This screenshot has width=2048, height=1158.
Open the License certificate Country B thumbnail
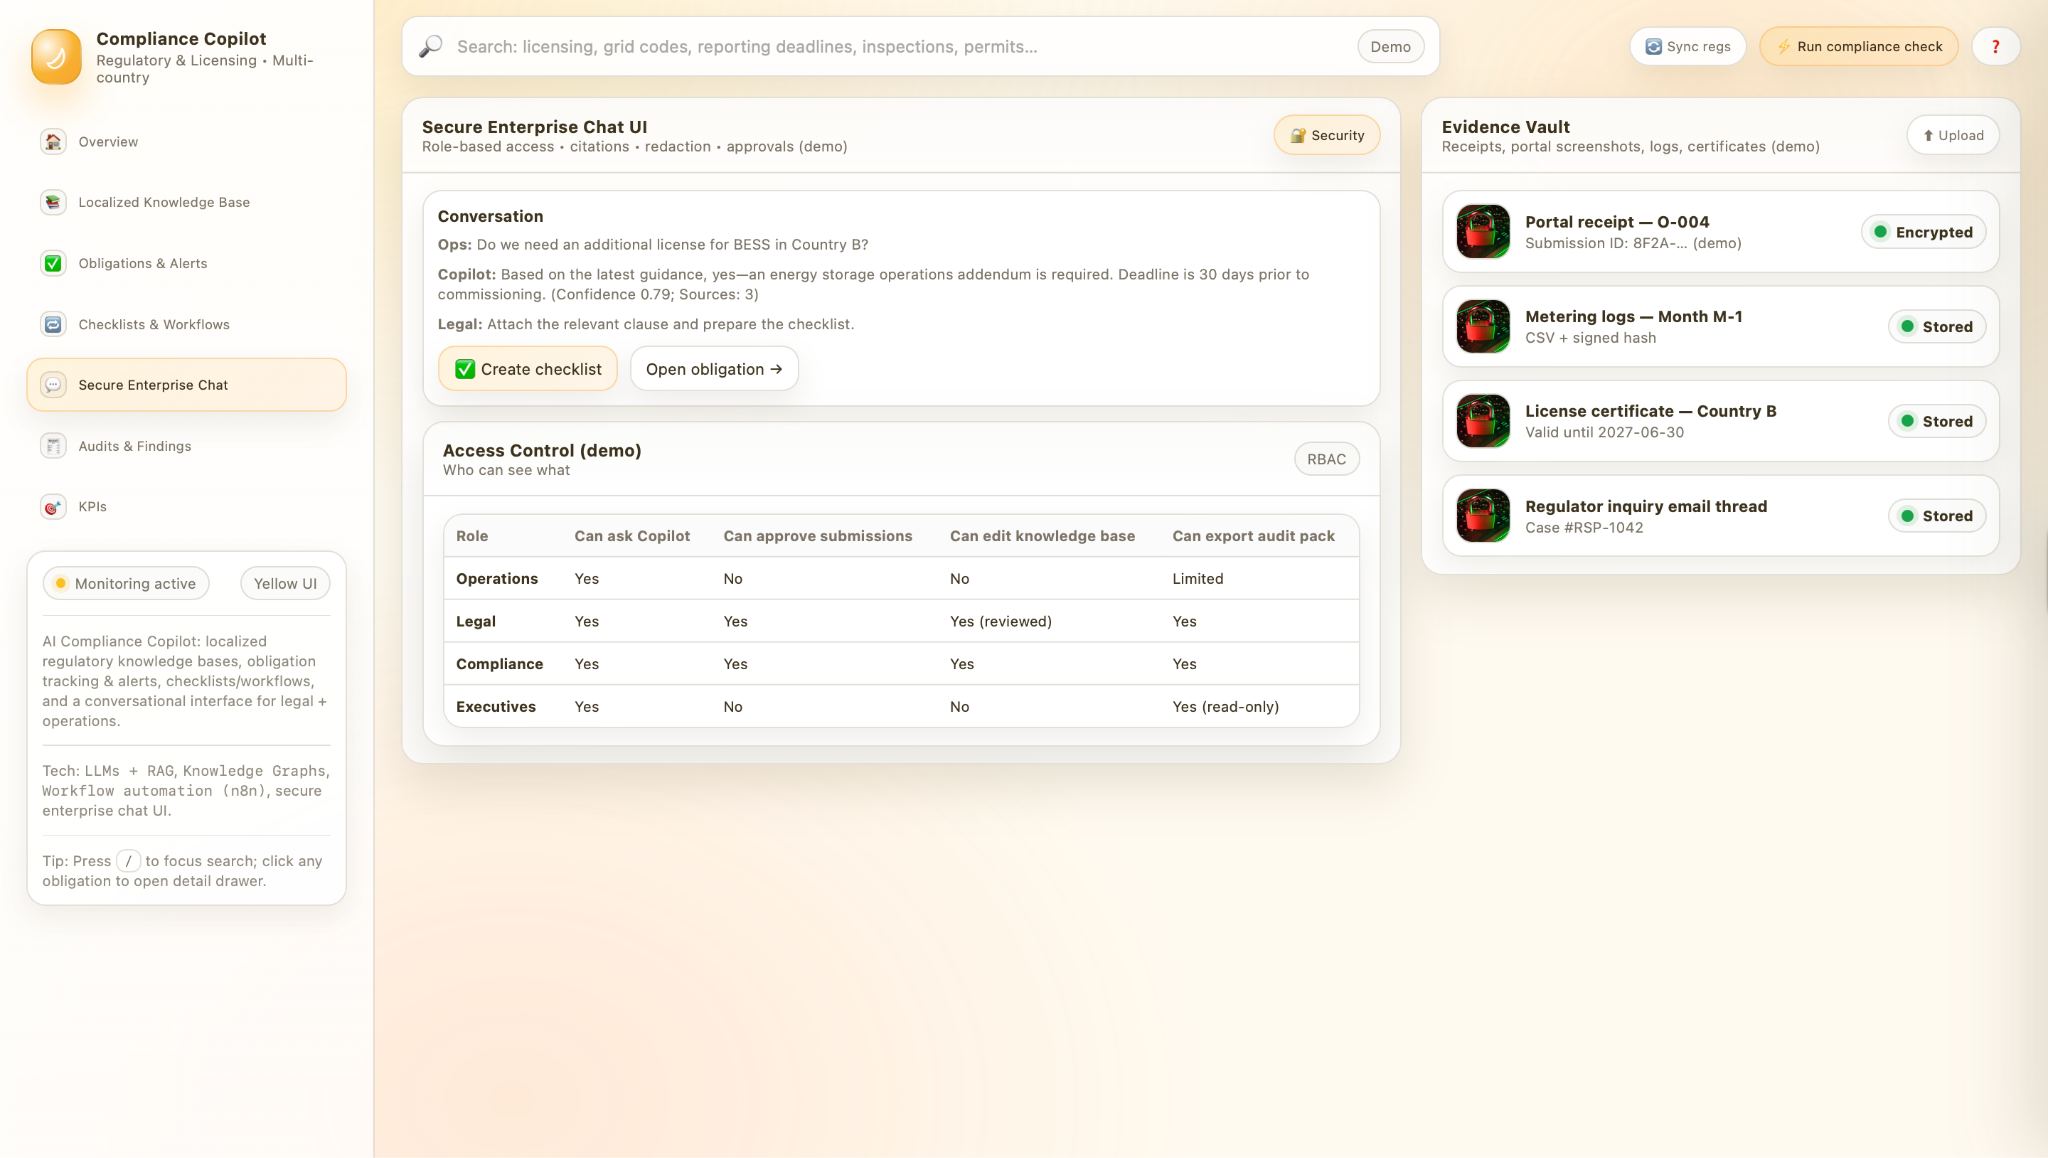[1483, 421]
